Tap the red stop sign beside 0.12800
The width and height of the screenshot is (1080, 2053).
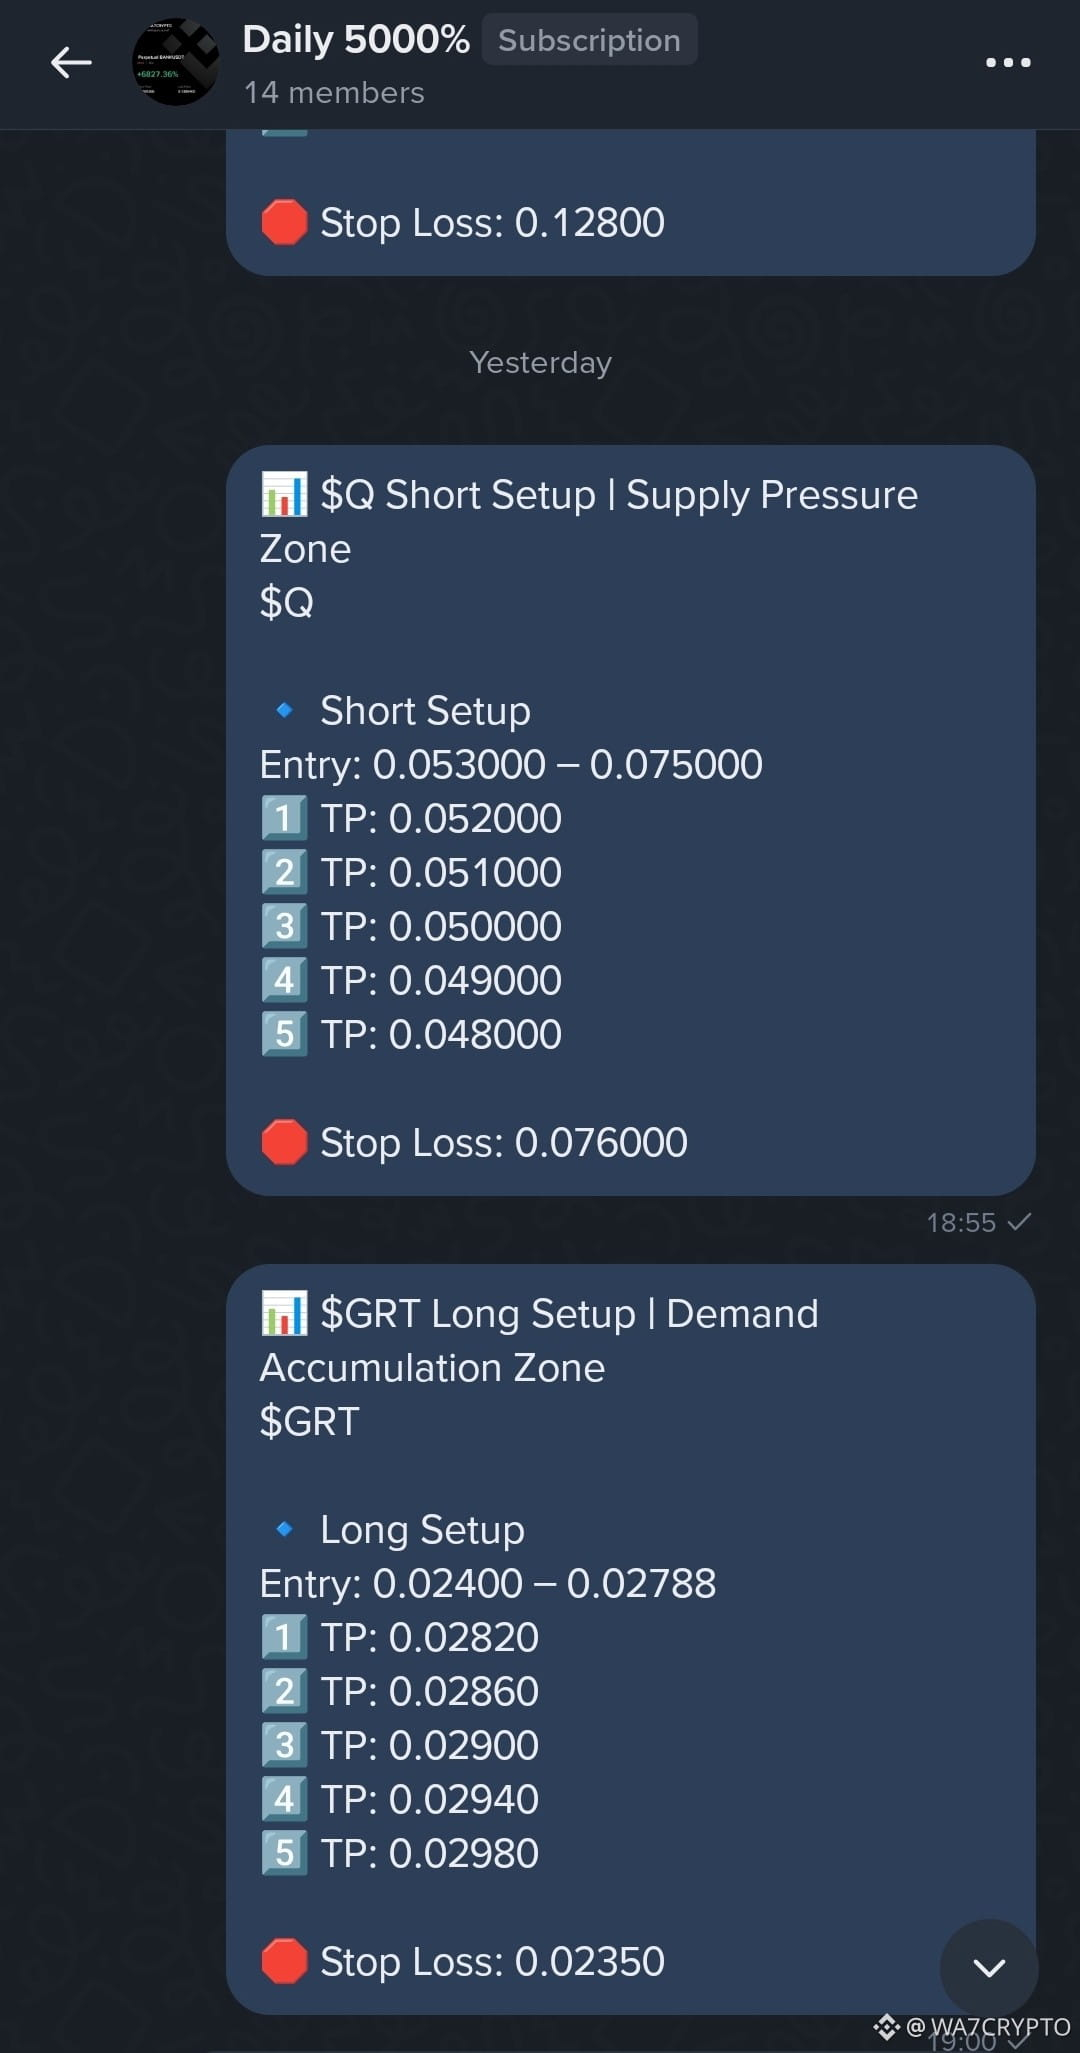click(x=284, y=222)
